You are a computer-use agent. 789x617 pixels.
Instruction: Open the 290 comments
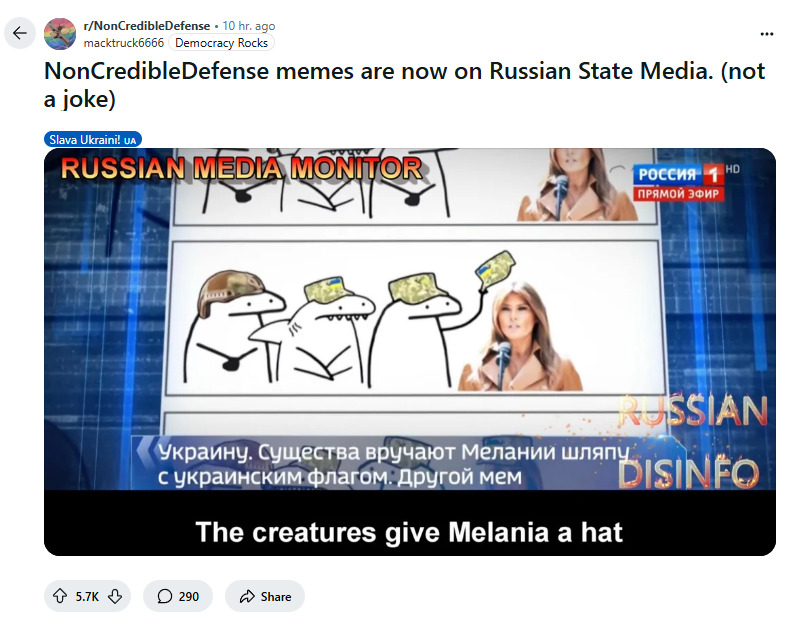coord(178,596)
